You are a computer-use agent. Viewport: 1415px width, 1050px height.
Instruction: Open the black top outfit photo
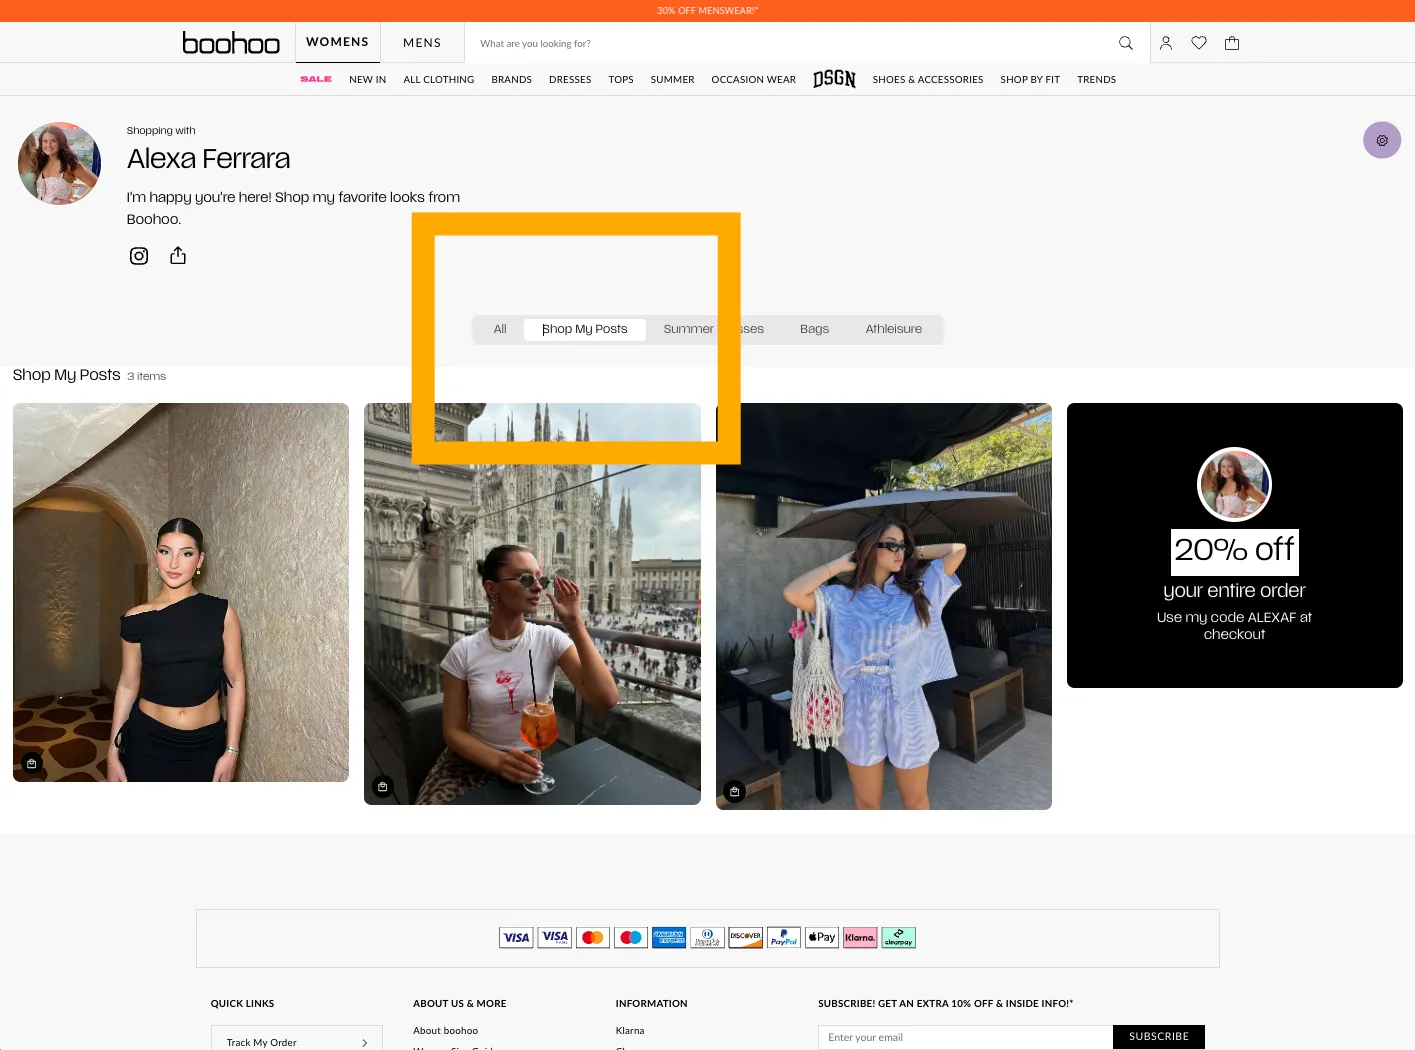(181, 592)
